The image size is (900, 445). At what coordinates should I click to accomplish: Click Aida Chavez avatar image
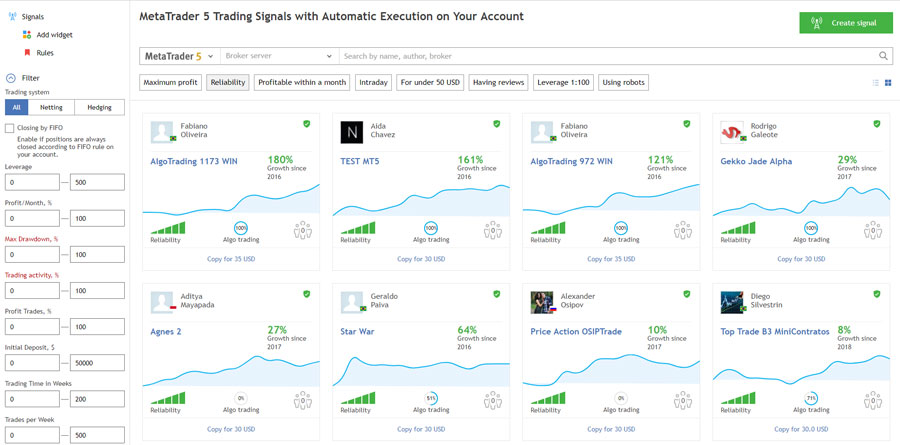352,131
